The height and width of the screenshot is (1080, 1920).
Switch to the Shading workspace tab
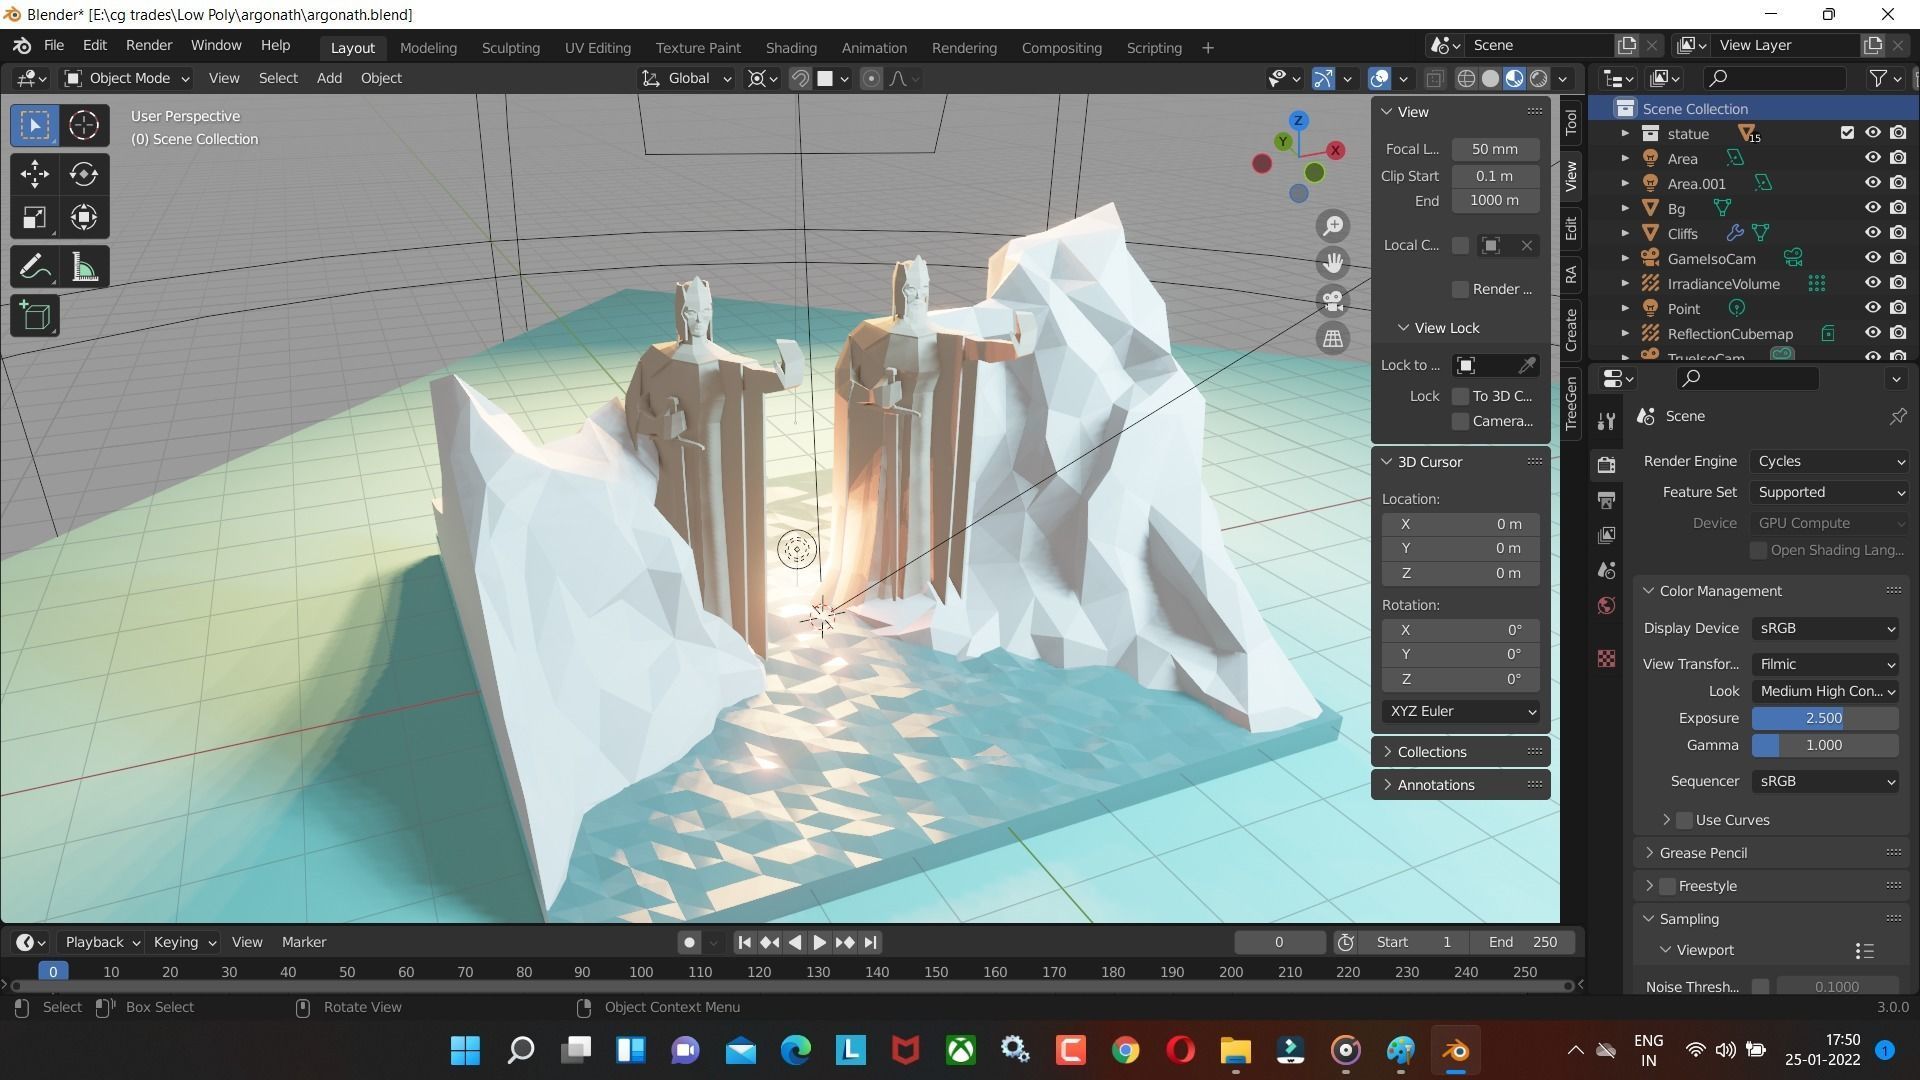tap(791, 47)
